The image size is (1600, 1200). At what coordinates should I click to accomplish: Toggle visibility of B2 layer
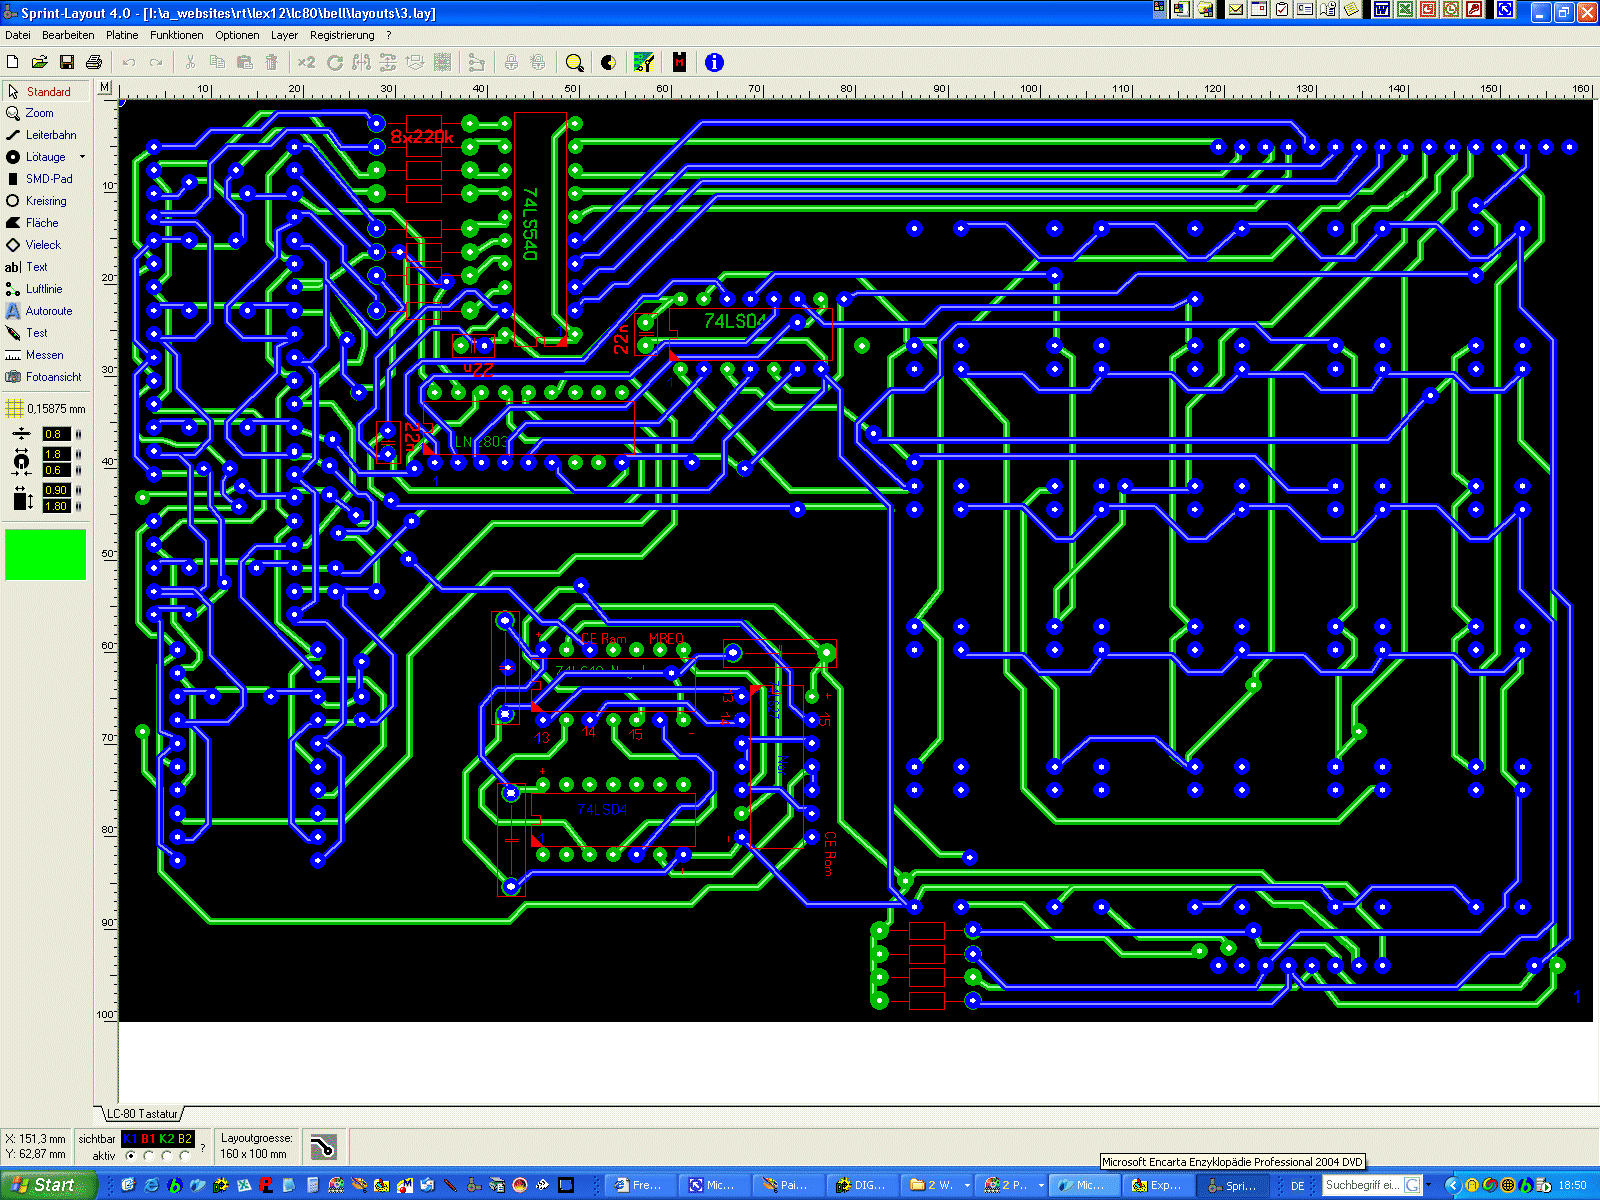(x=185, y=1139)
